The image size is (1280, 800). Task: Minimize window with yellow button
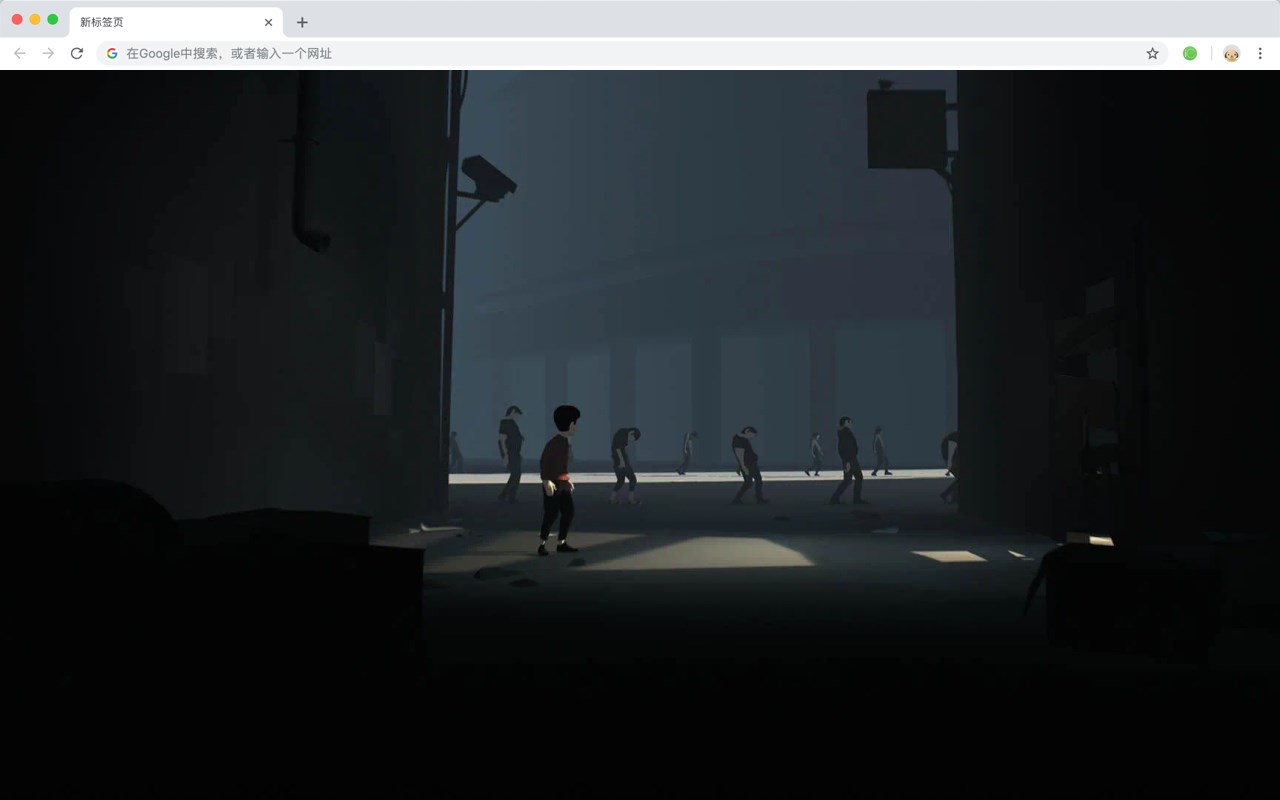pyautogui.click(x=35, y=19)
